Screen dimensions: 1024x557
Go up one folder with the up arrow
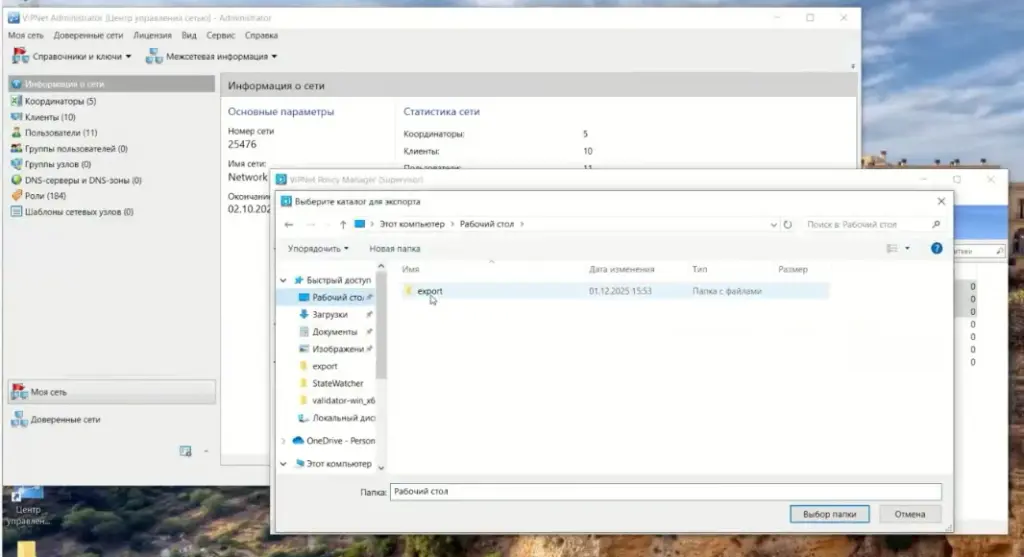pos(343,225)
